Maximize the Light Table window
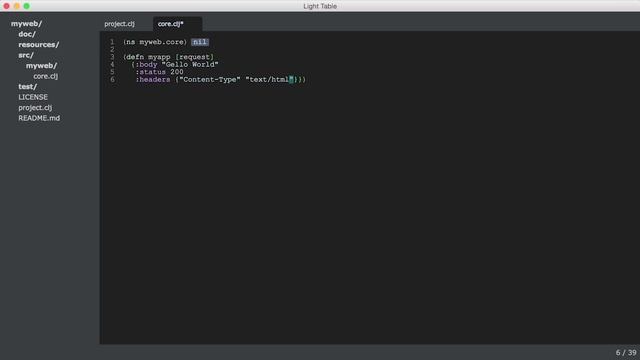The height and width of the screenshot is (360, 640). [27, 6]
